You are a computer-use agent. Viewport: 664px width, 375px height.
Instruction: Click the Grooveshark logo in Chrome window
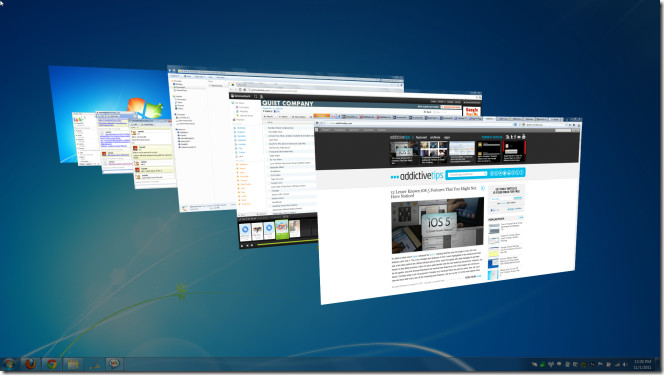[x=241, y=96]
